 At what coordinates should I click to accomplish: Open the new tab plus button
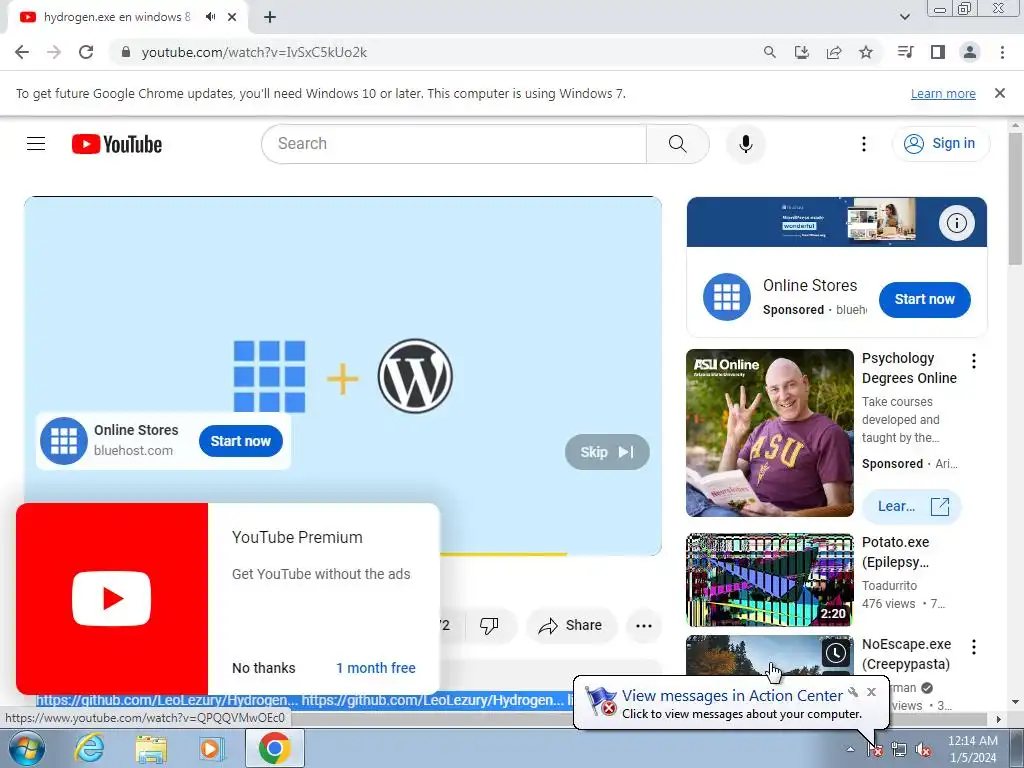pos(270,18)
